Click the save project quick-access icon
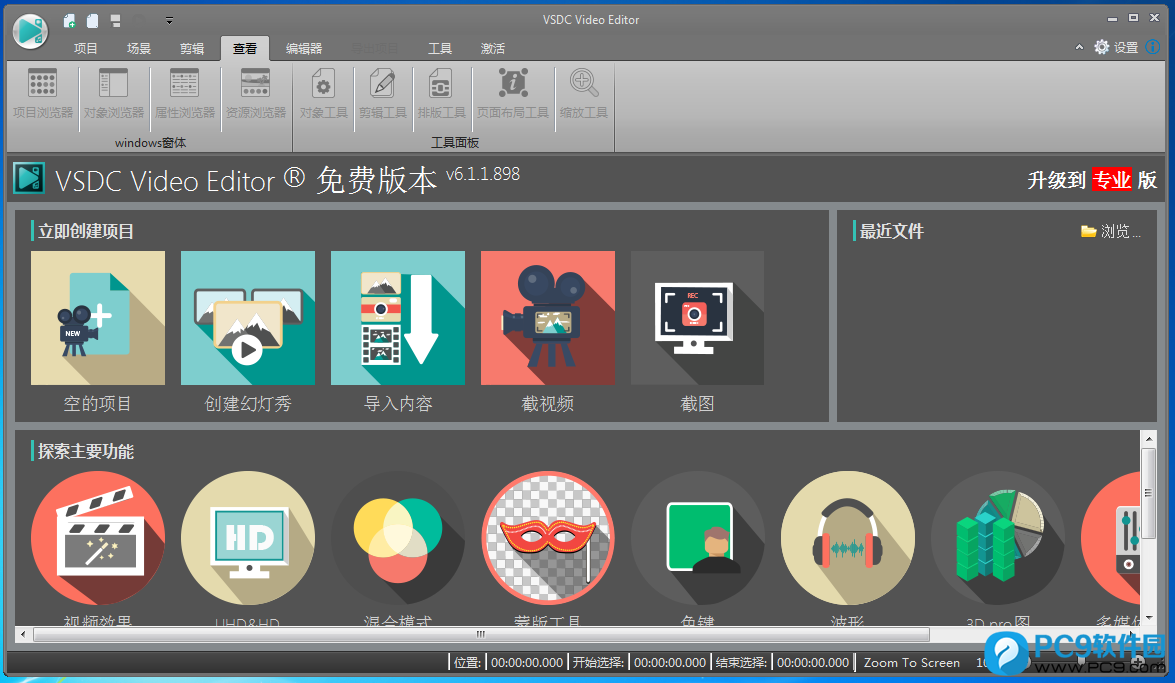 [x=115, y=21]
